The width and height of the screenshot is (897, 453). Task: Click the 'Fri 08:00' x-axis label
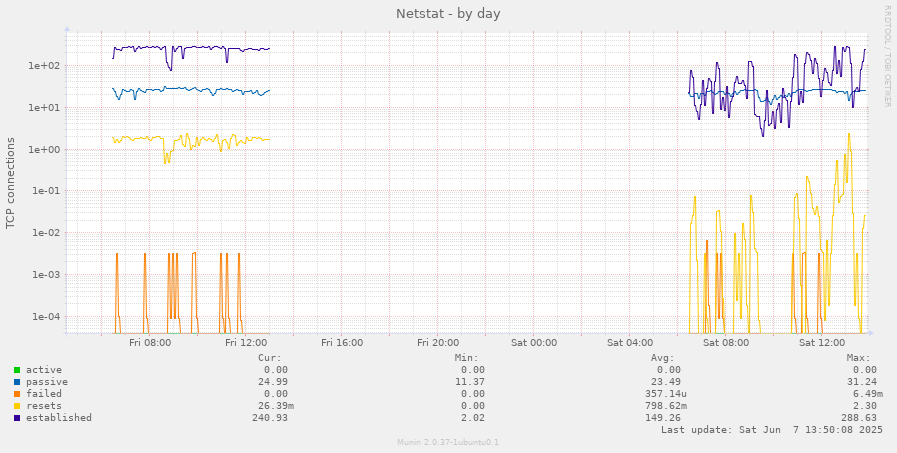click(x=150, y=343)
